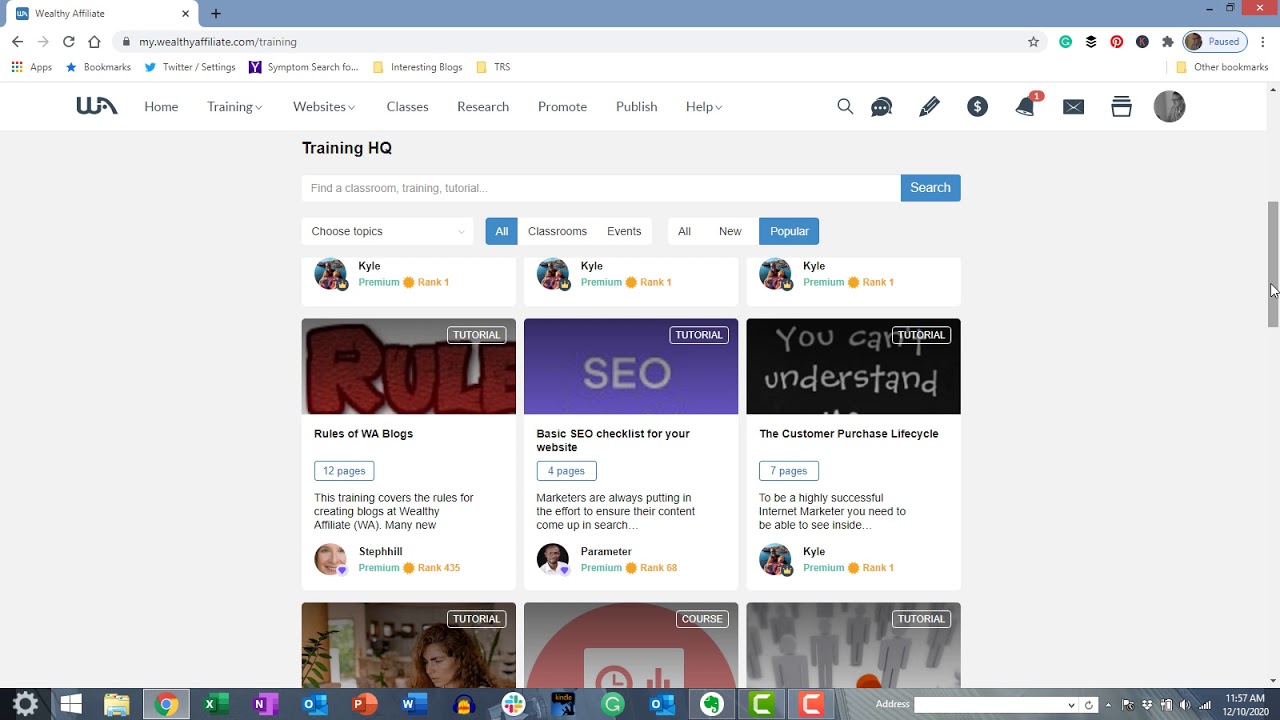1280x720 pixels.
Task: Open Chrome extensions puzzle icon
Action: [1167, 42]
